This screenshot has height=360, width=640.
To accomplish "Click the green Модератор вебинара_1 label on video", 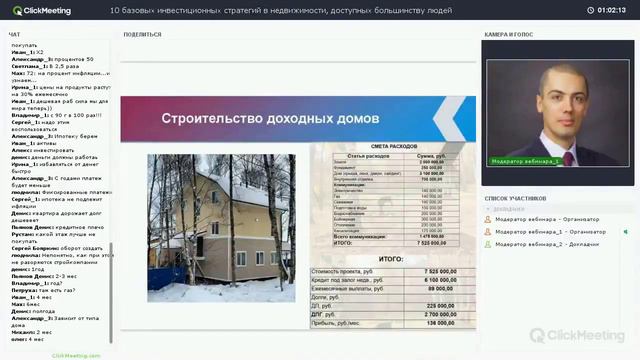I will pos(525,161).
